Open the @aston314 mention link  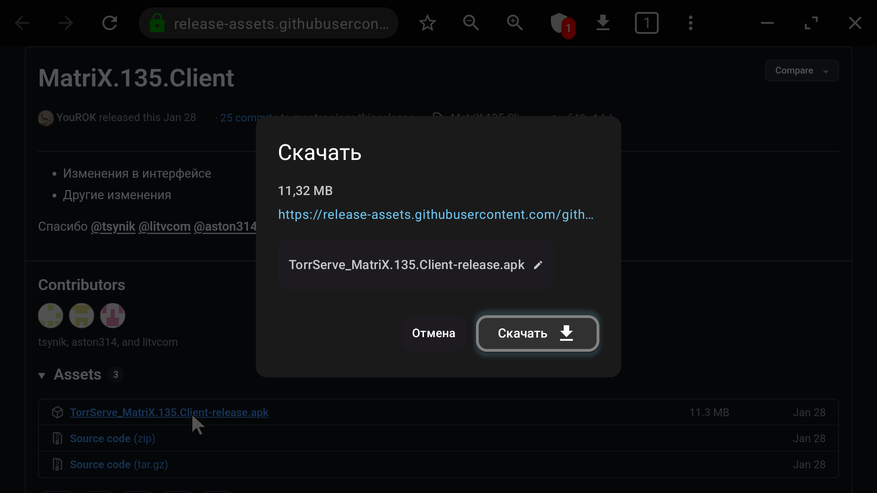pos(225,227)
